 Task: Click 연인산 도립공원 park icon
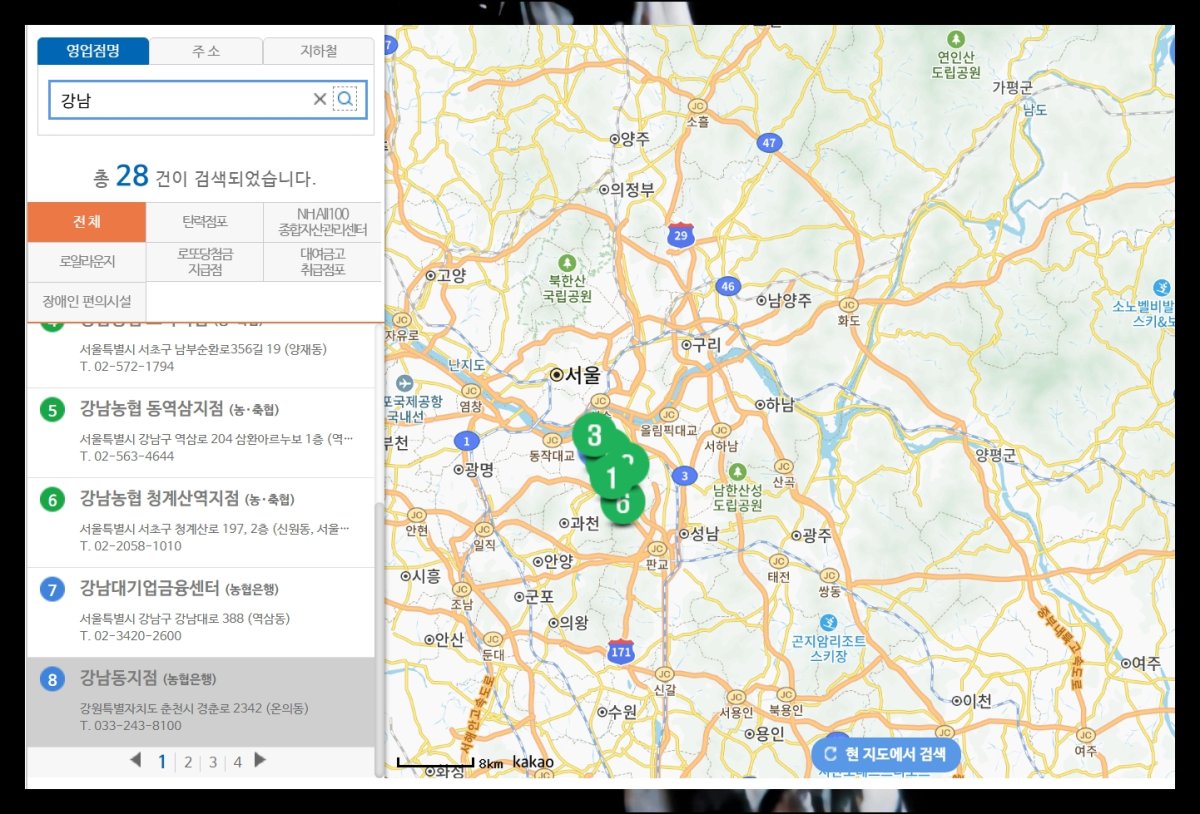(957, 38)
